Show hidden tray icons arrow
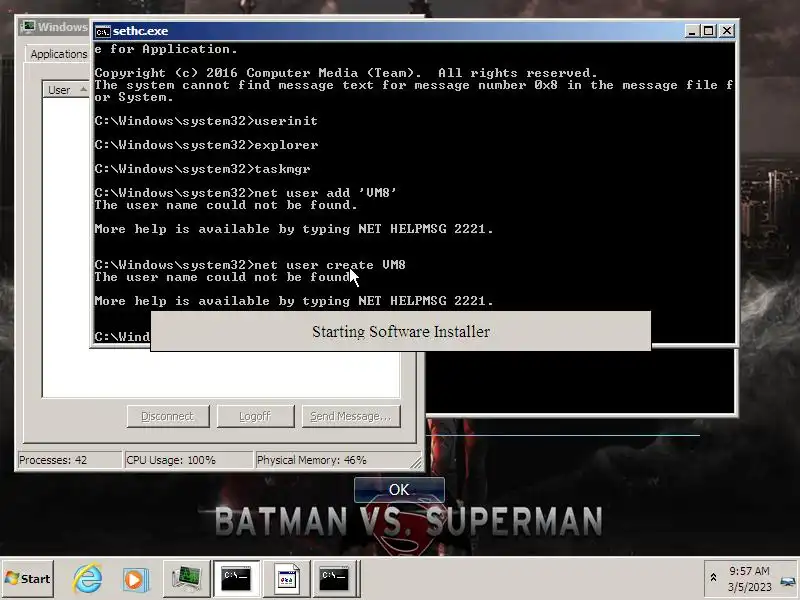 click(713, 578)
